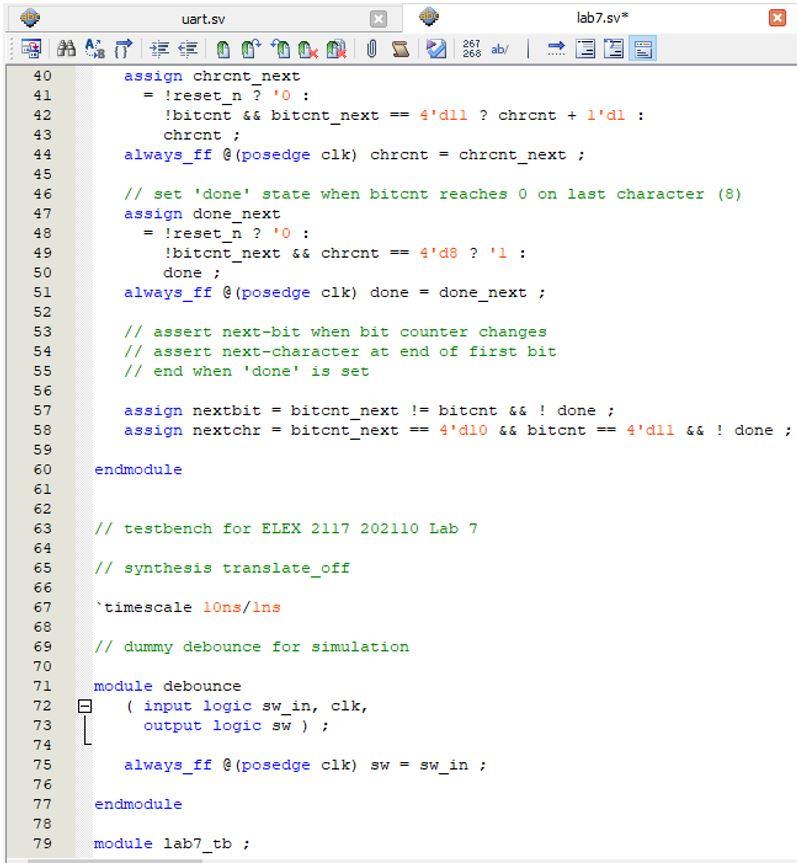Click the '`timescale 10ns/1ns' line

point(188,607)
